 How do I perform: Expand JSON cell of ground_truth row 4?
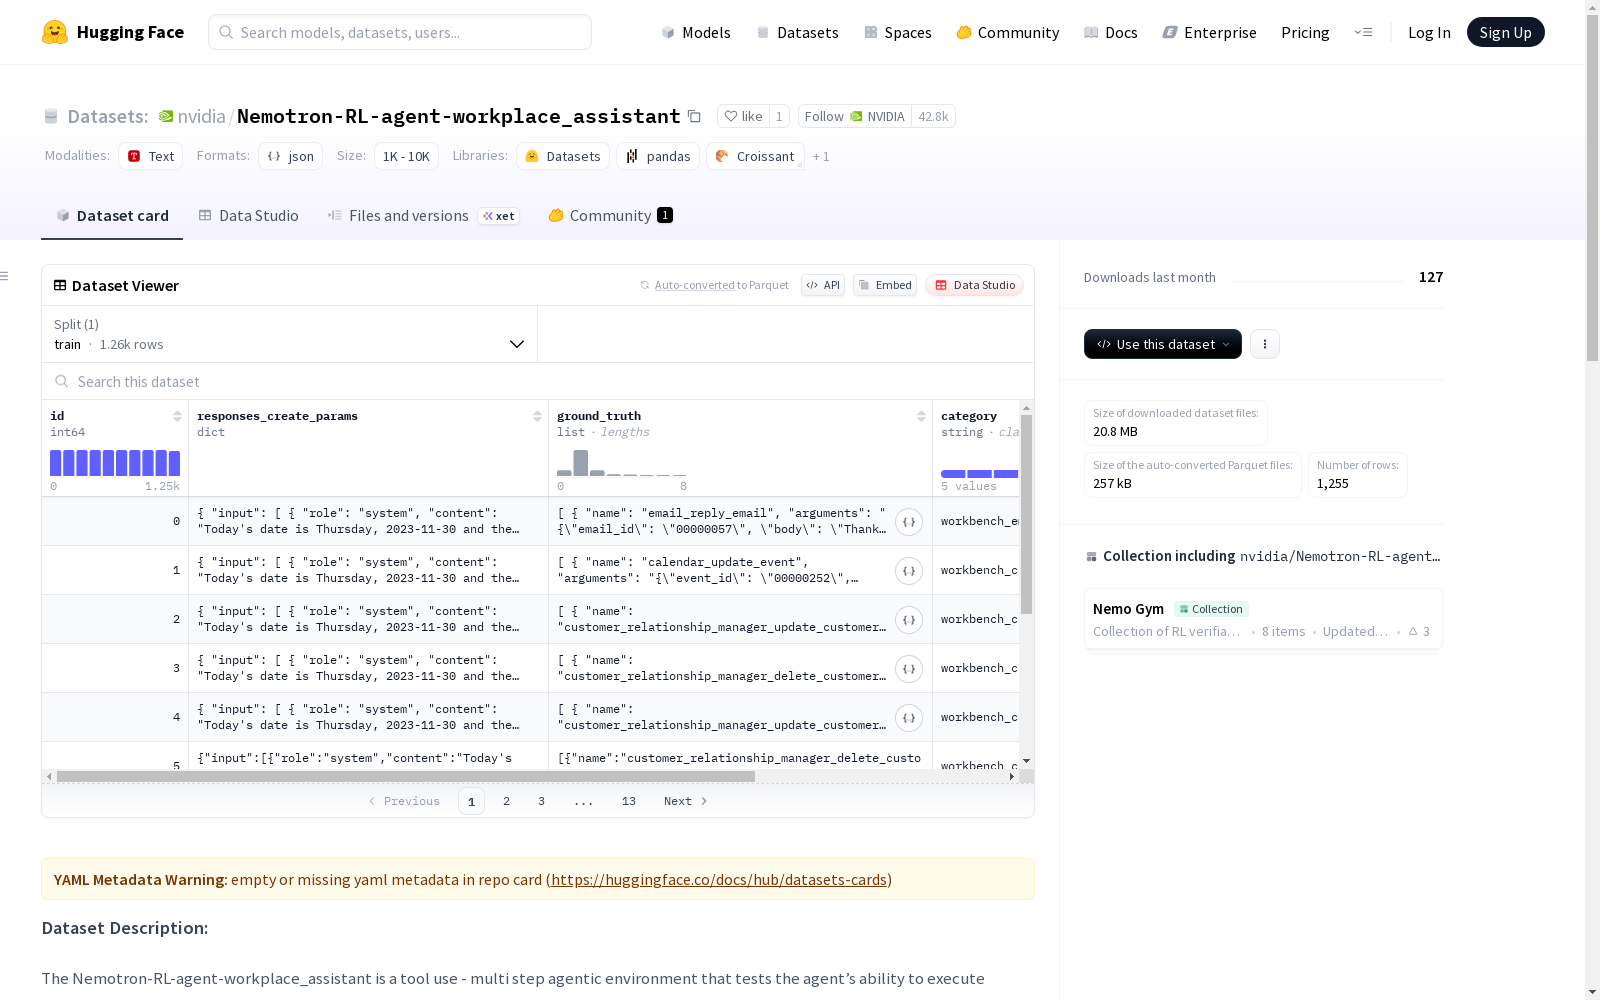click(x=908, y=718)
